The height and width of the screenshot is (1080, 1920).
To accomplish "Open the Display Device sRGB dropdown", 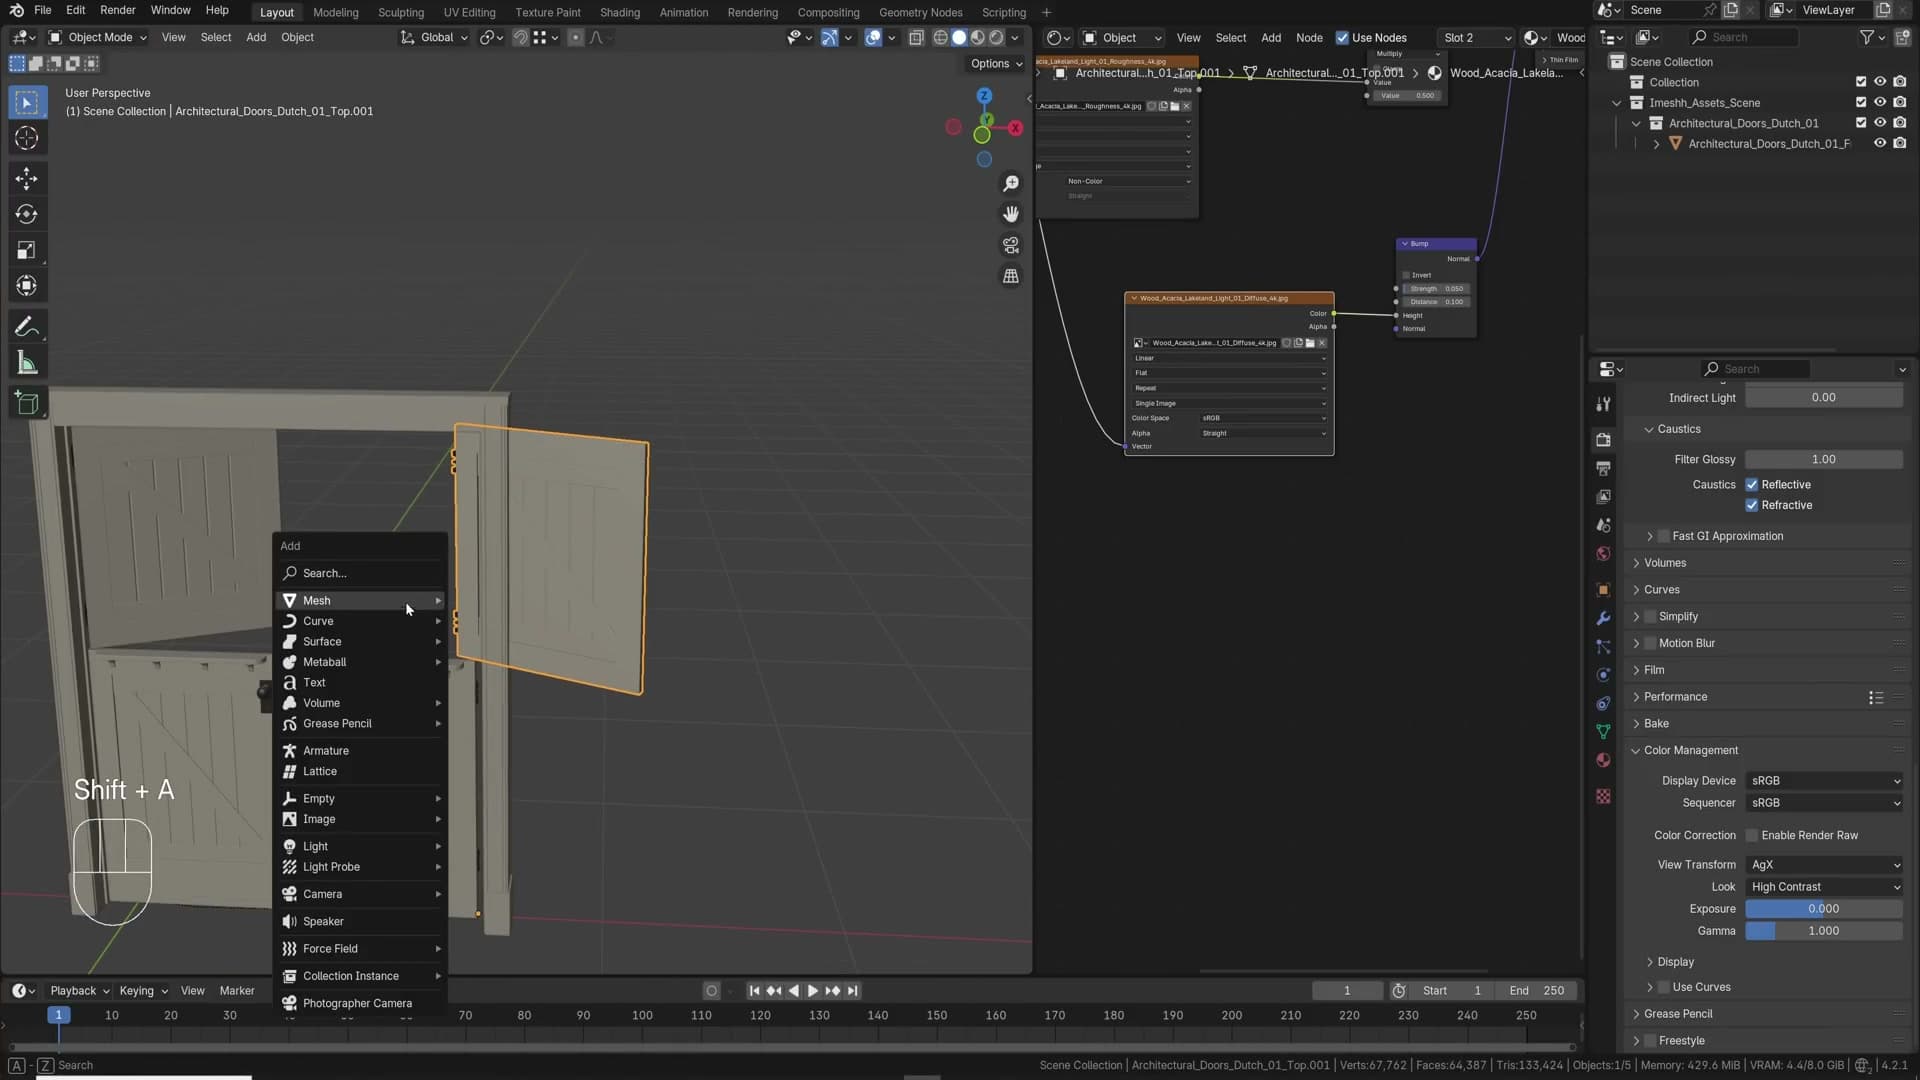I will (1824, 781).
